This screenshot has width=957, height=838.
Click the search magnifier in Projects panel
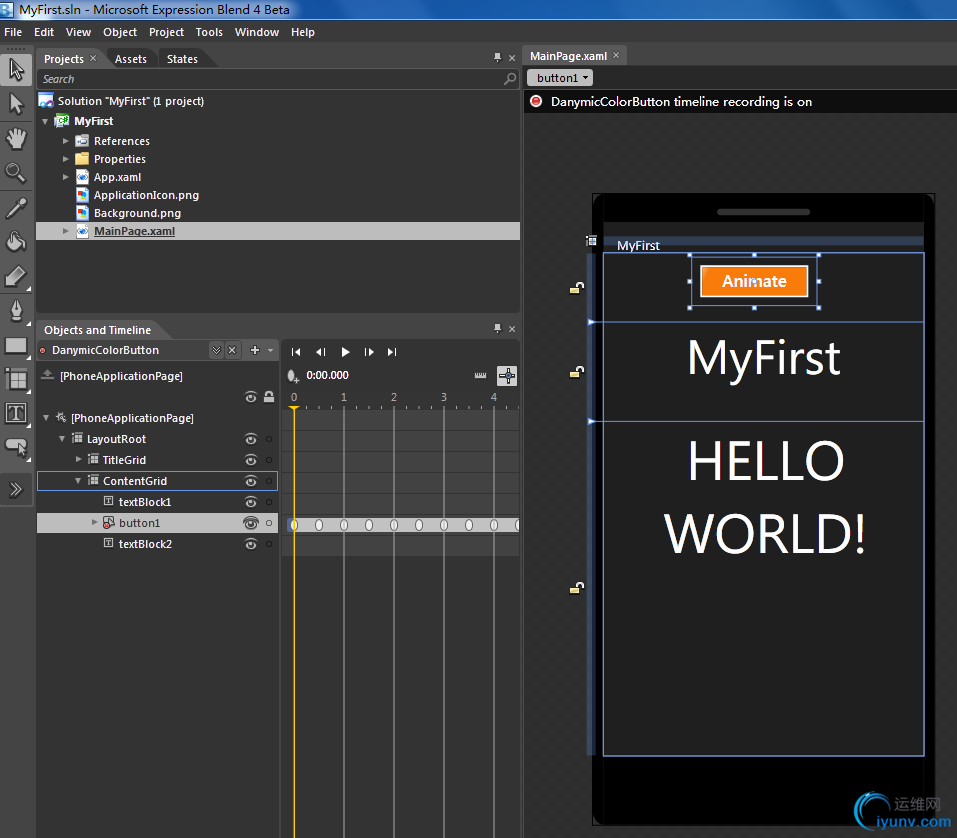[x=510, y=79]
